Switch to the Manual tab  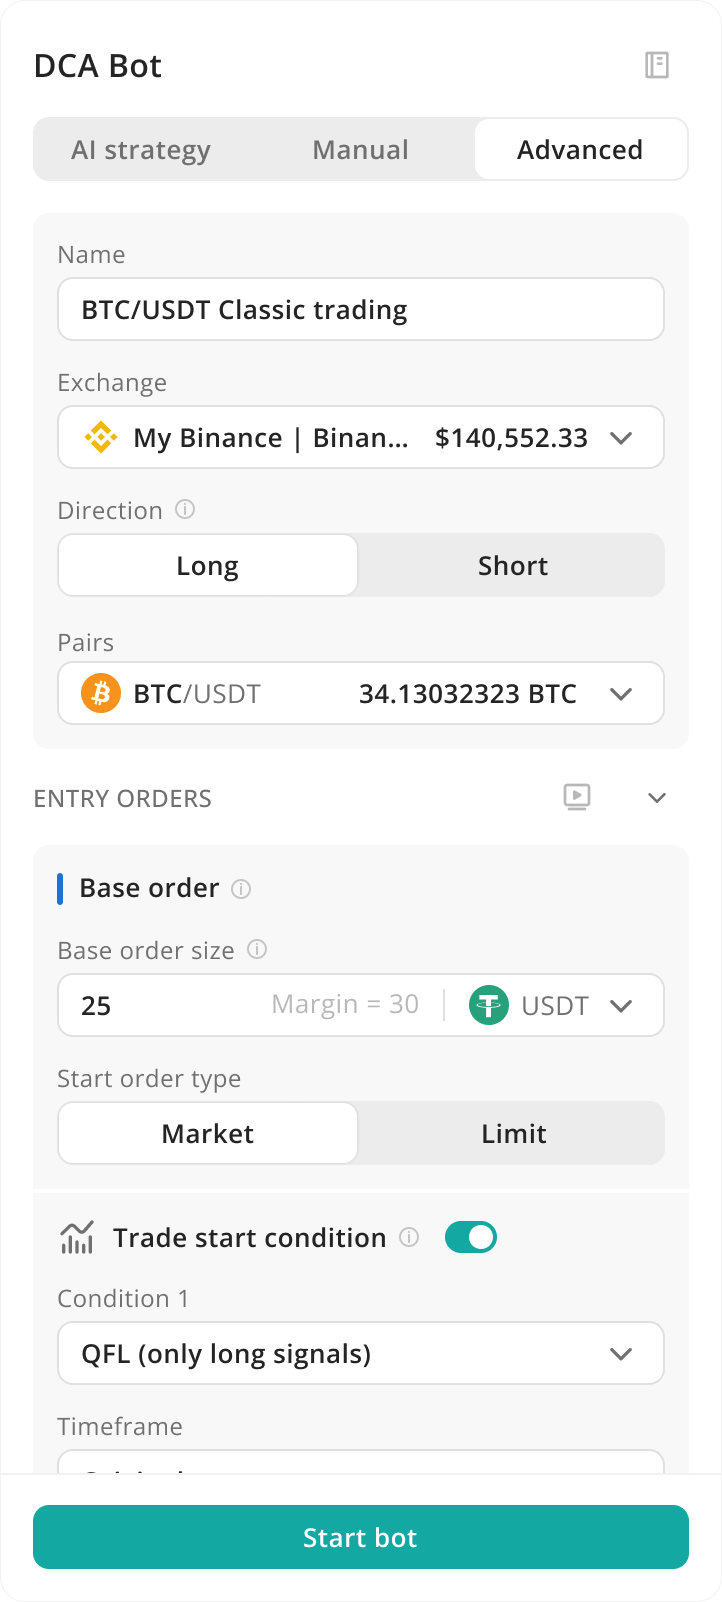click(360, 150)
